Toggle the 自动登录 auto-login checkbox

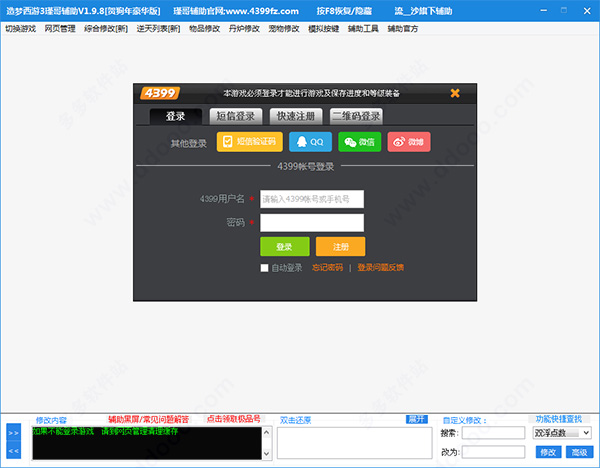pyautogui.click(x=264, y=268)
